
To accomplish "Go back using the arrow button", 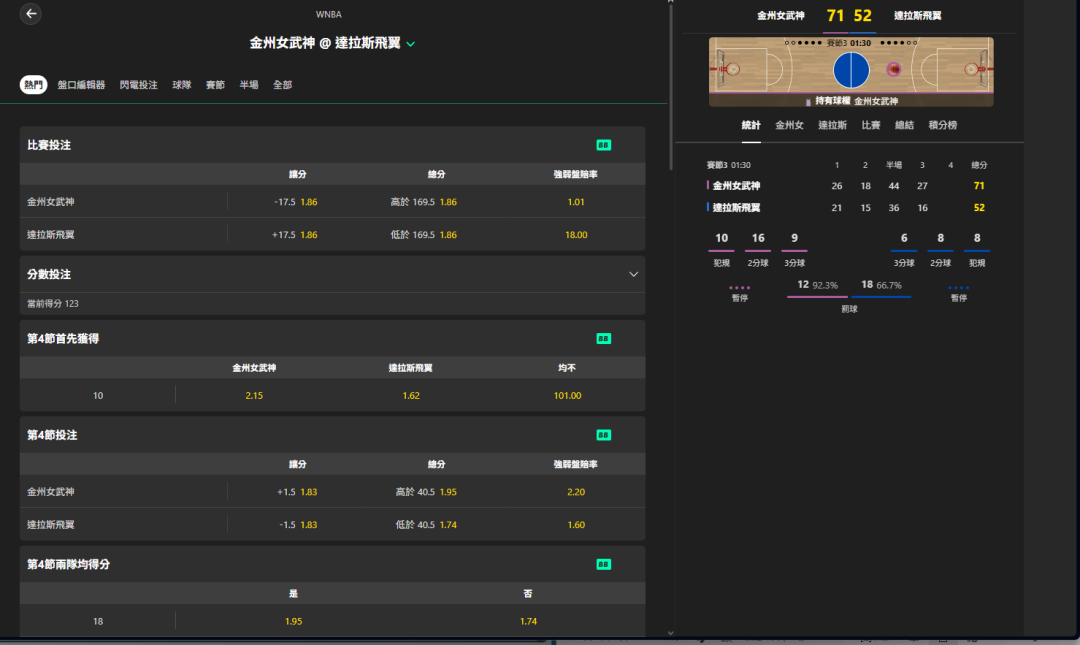I will tap(30, 14).
